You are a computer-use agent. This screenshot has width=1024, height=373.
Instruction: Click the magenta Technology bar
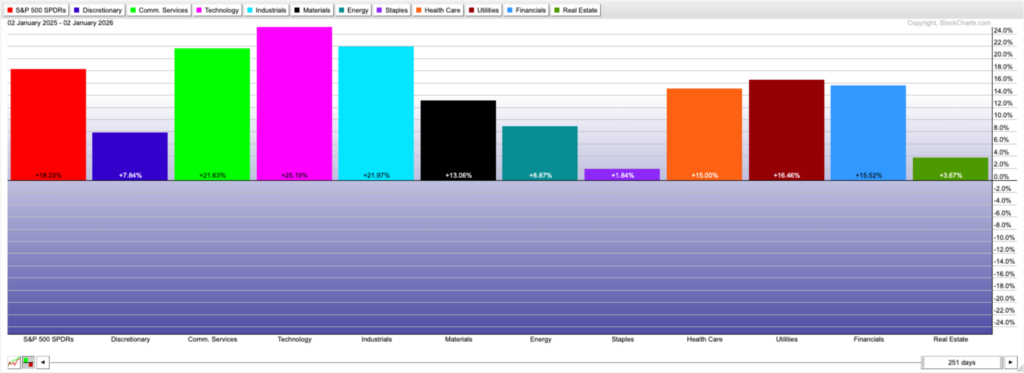[x=295, y=103]
